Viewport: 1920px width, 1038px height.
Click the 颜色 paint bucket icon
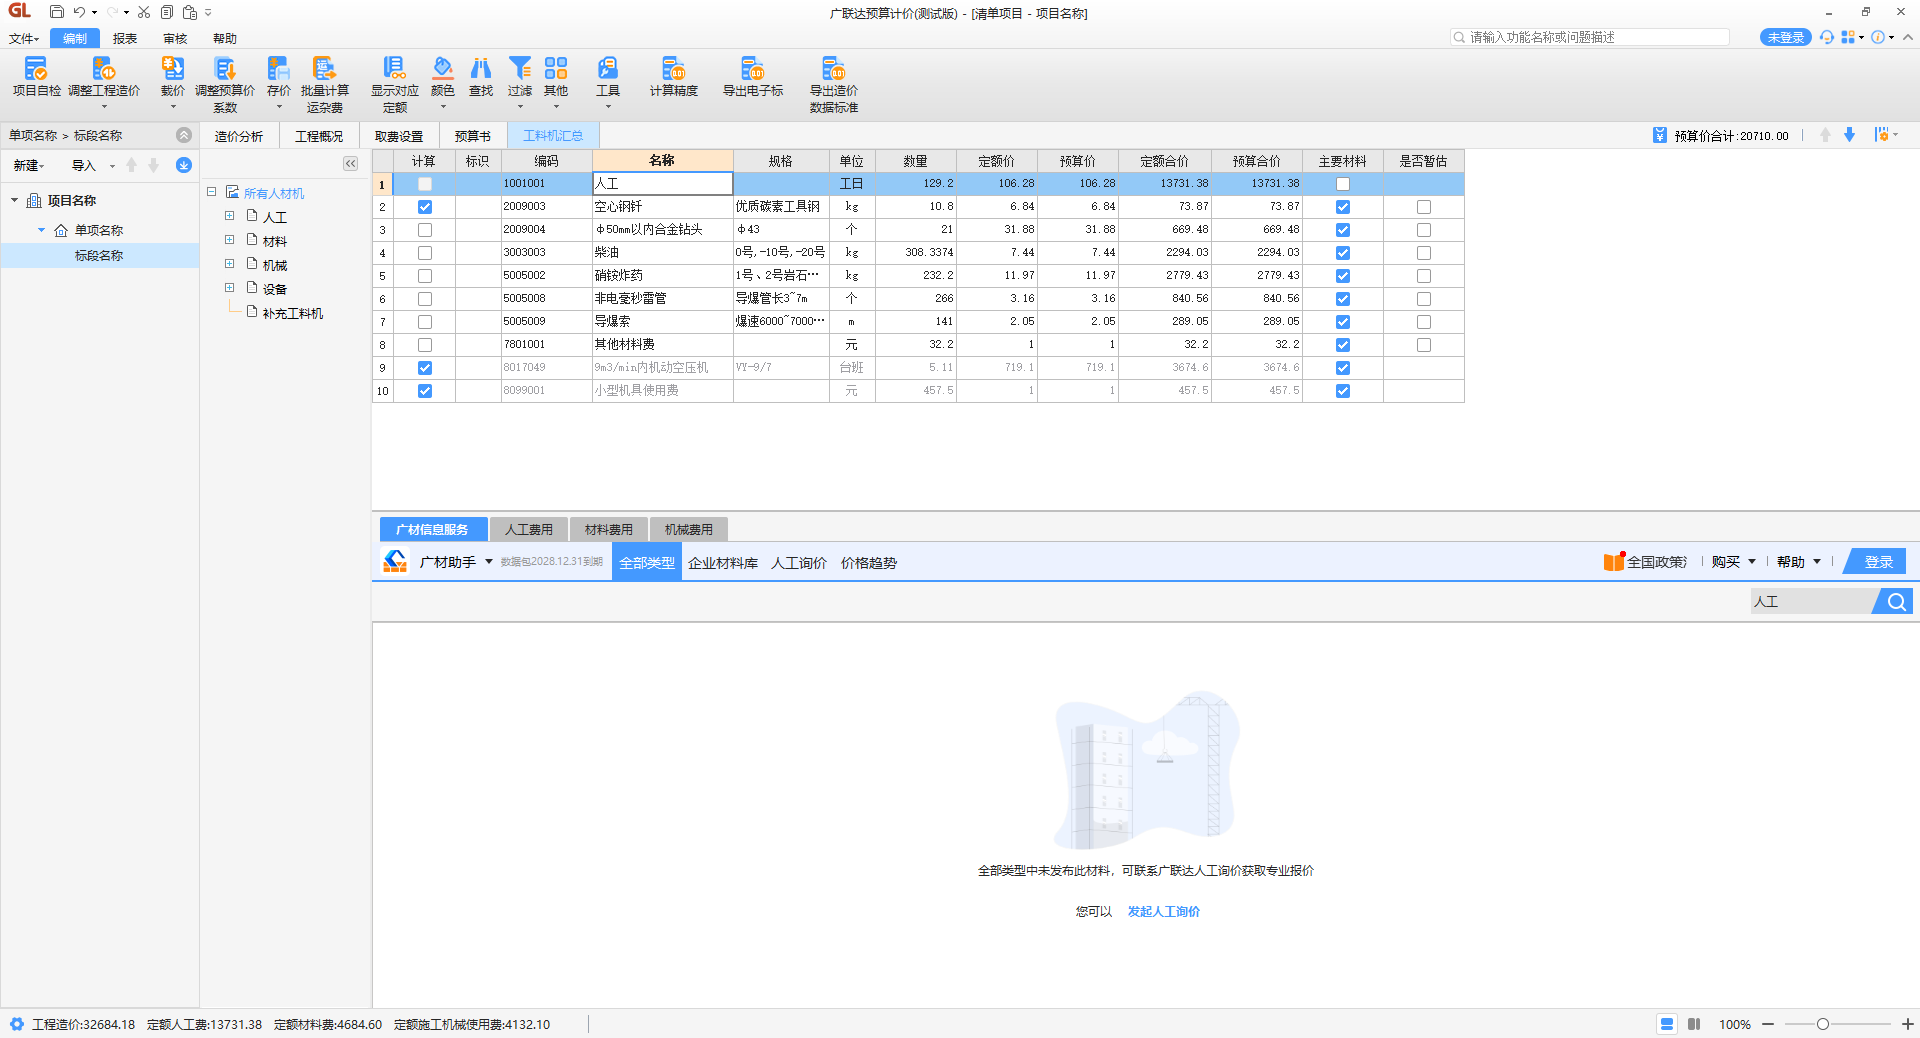click(443, 68)
